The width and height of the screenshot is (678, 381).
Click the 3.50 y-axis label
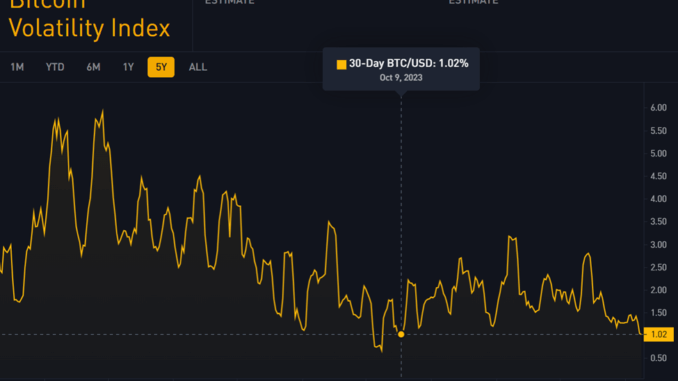coord(658,222)
